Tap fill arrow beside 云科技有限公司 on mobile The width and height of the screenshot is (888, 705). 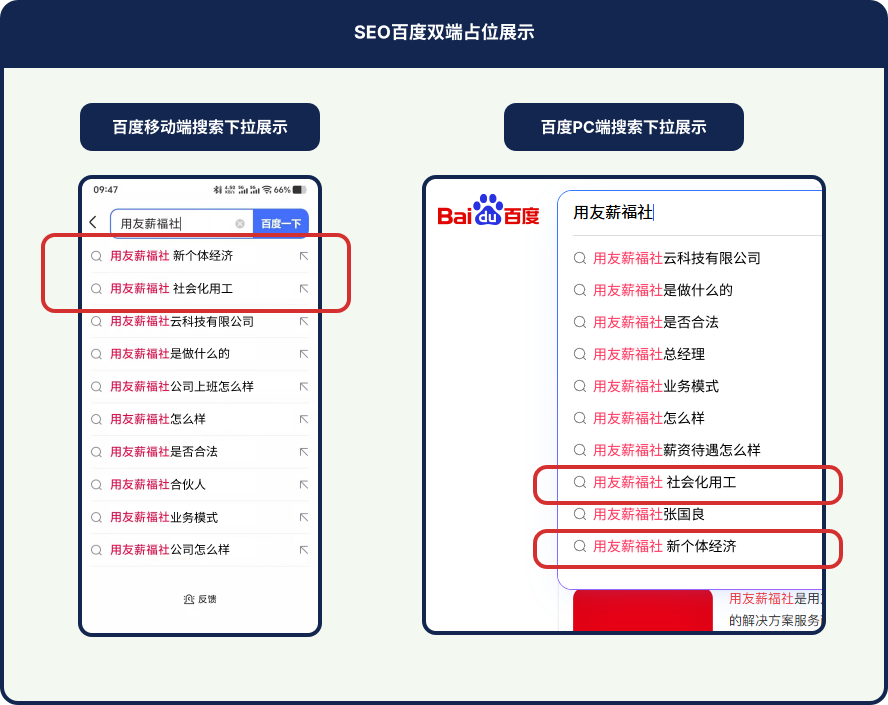click(x=304, y=322)
